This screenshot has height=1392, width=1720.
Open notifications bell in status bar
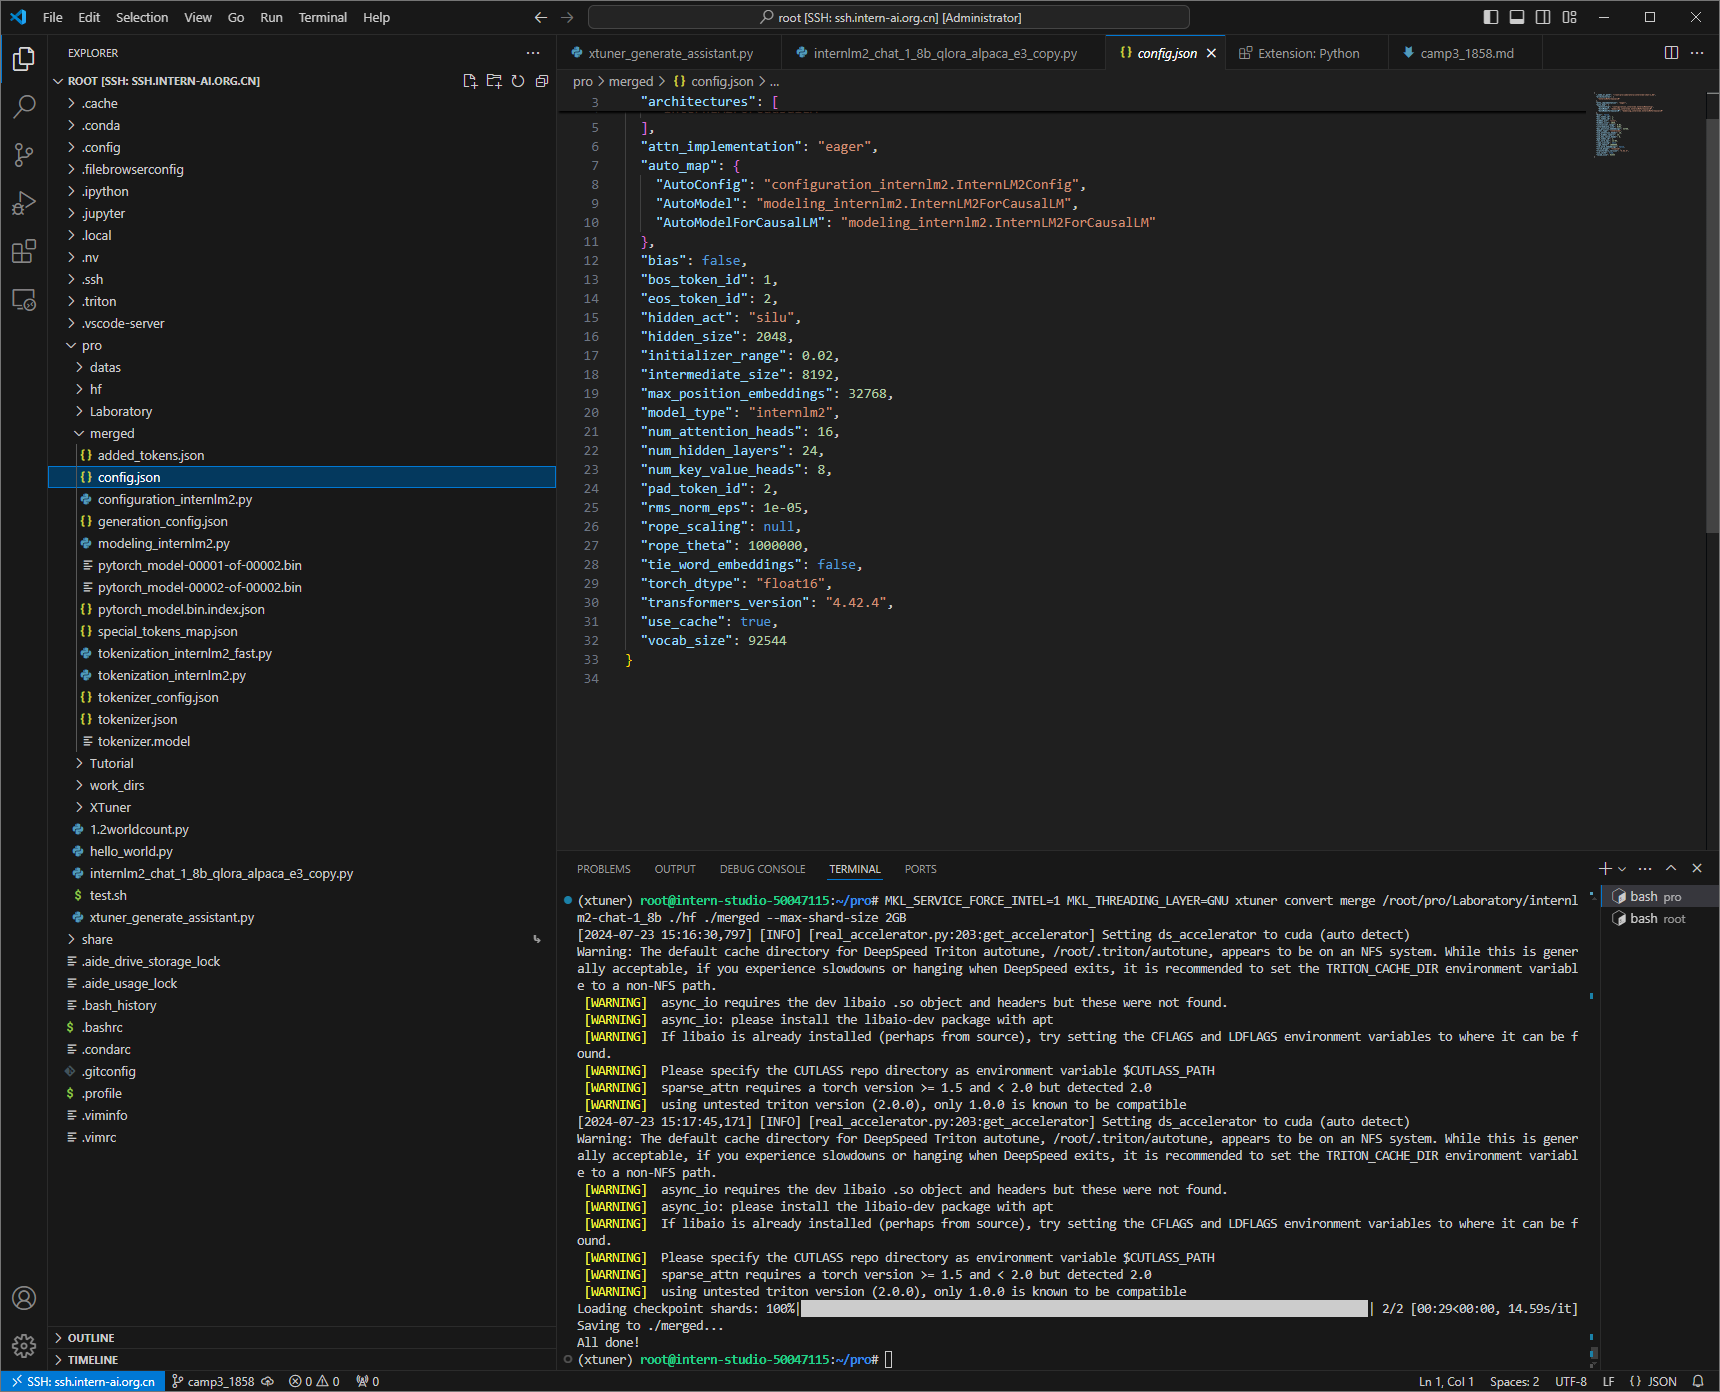coord(1698,1381)
